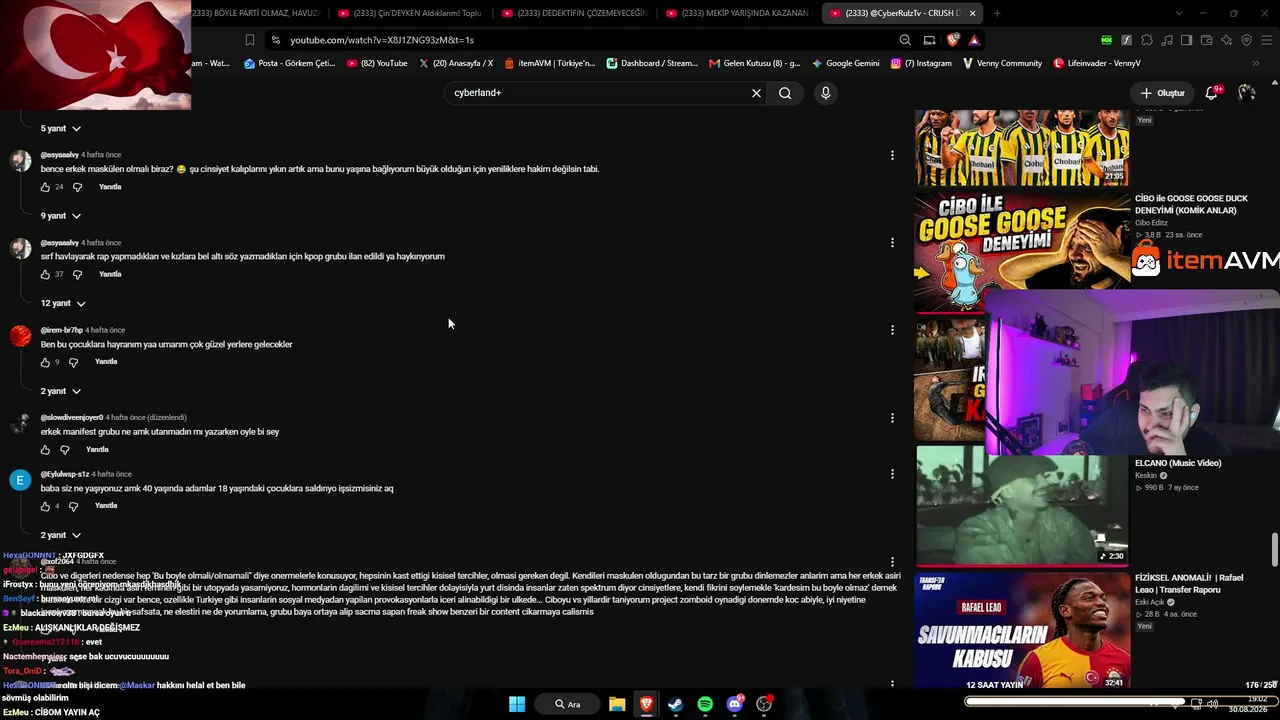1280x720 pixels.
Task: Open Discord from the taskbar
Action: (x=735, y=704)
